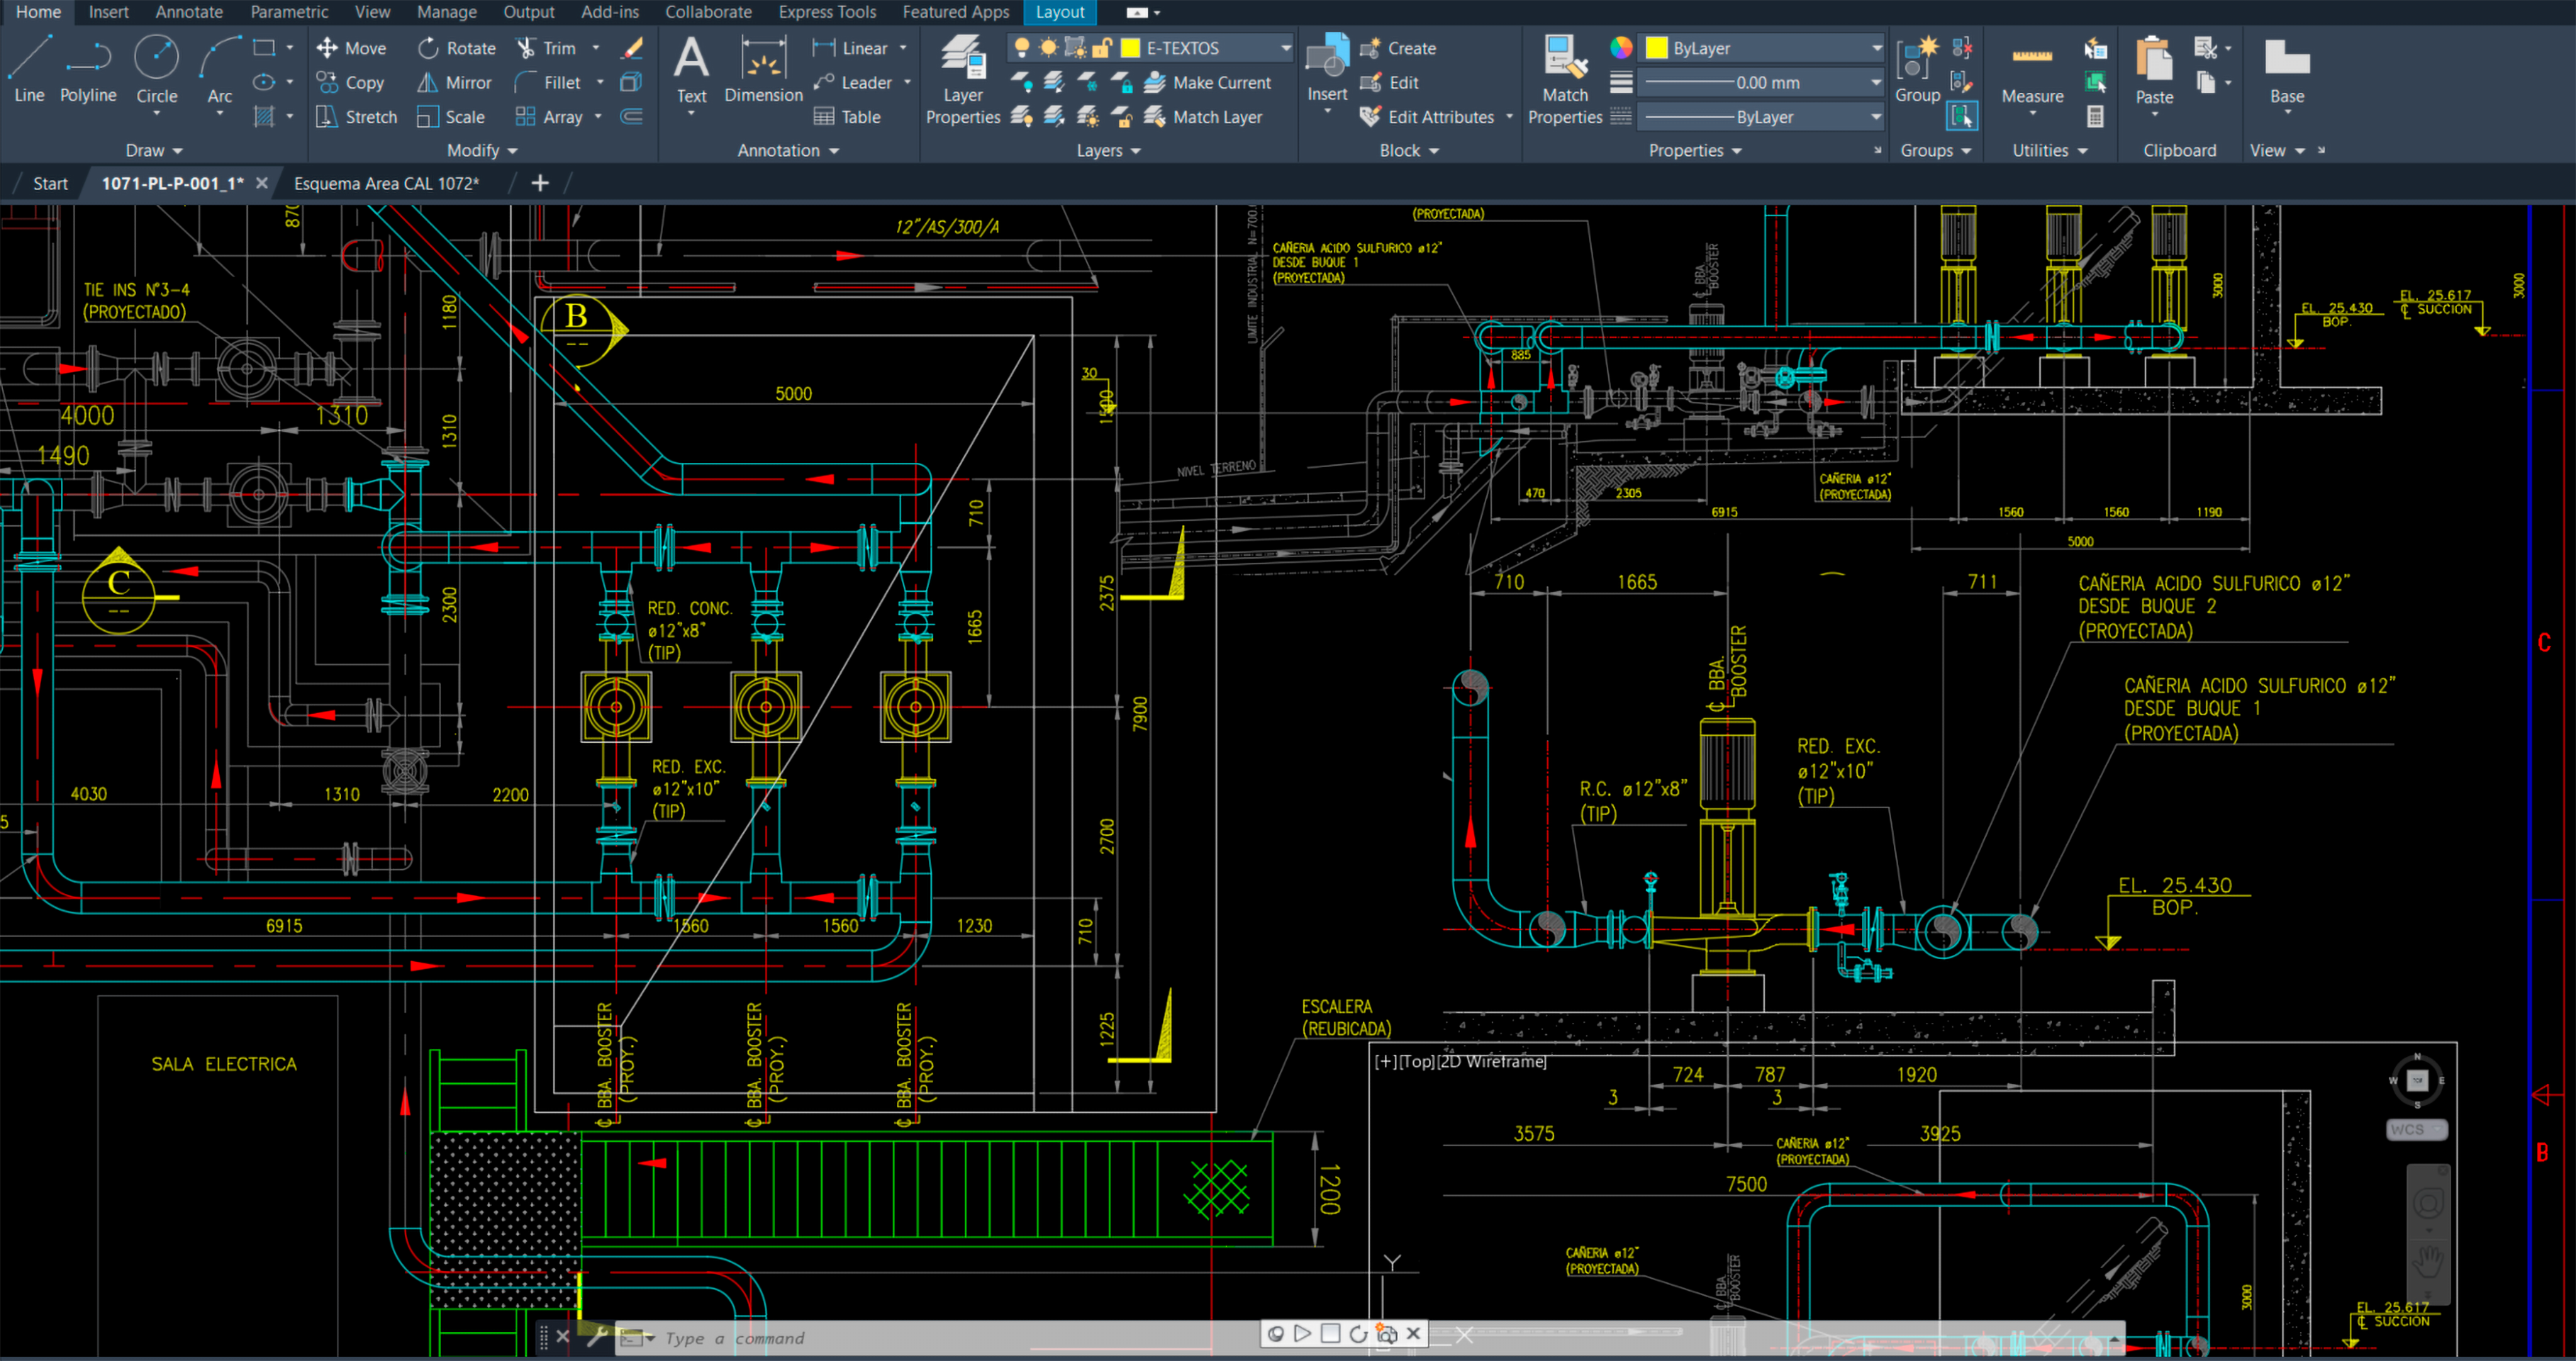Screen dimensions: 2576x1361
Task: Click the Mirror tool icon
Action: point(428,83)
